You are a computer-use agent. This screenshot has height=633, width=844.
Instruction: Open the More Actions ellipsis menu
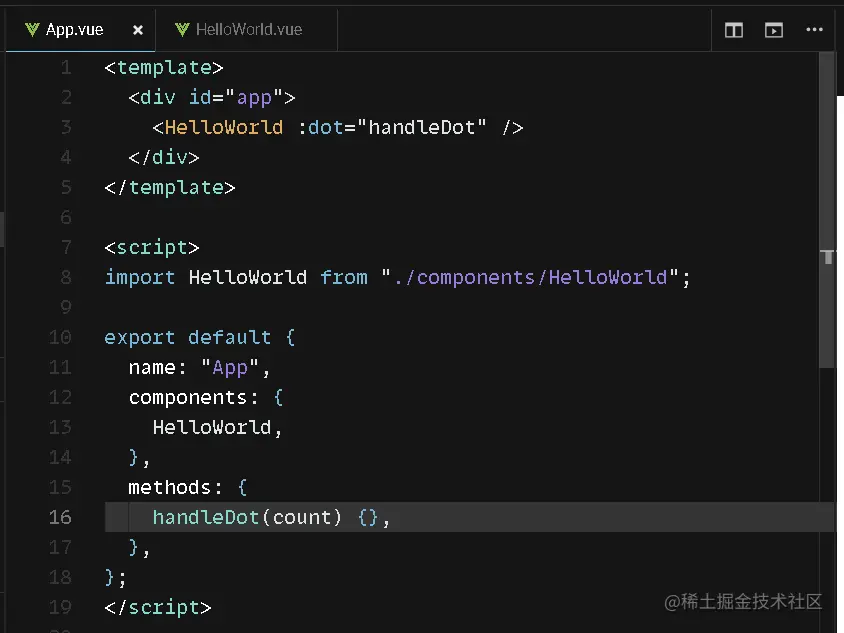814,30
